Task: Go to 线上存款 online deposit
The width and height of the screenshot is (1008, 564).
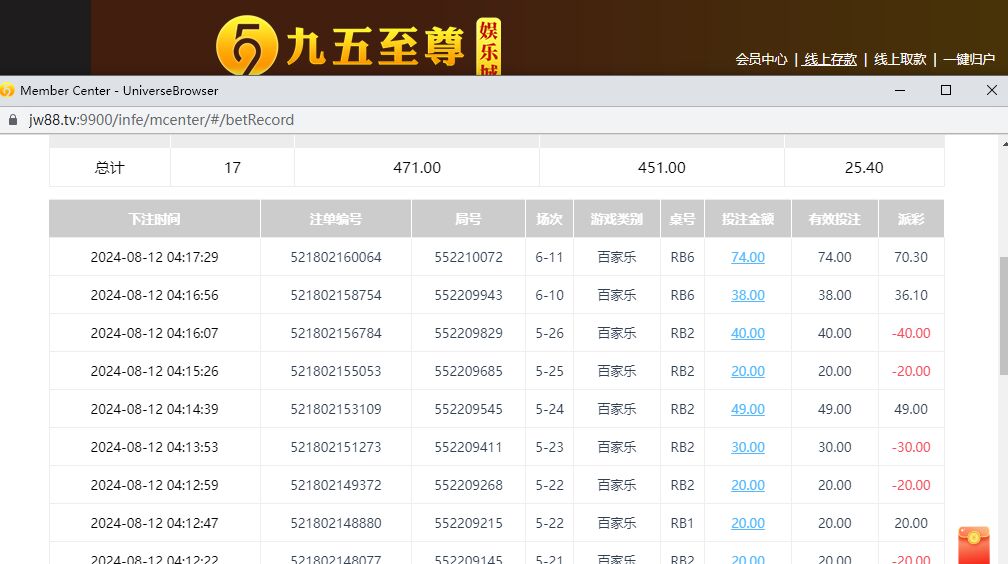Action: point(830,59)
